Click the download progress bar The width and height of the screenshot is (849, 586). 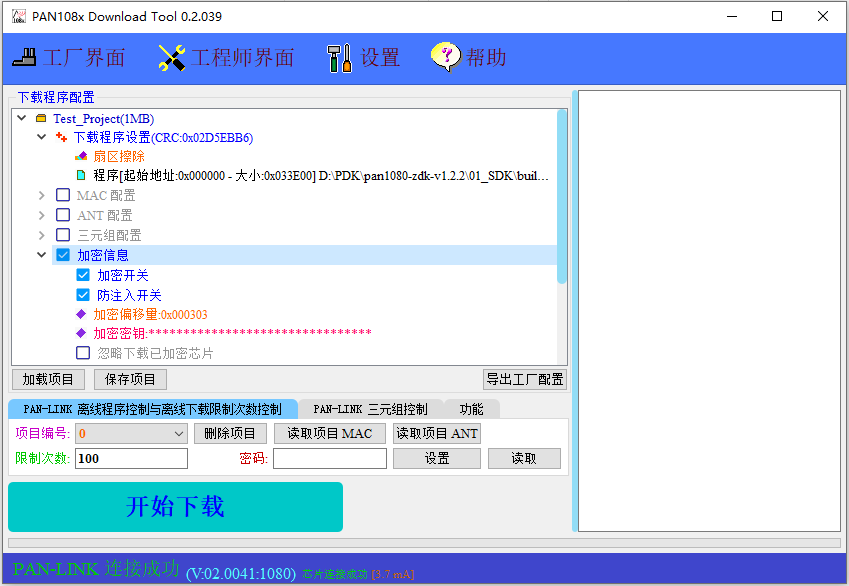click(x=424, y=543)
